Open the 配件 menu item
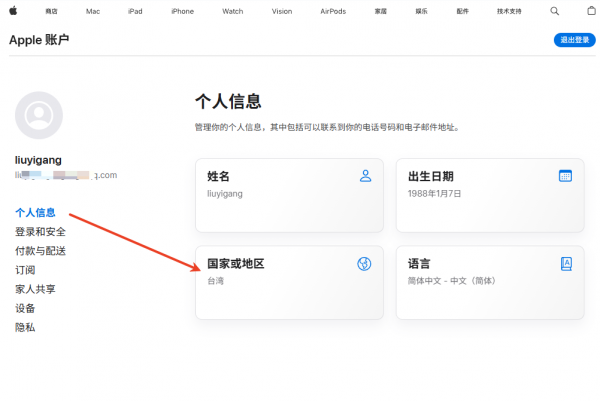This screenshot has height=401, width=600. tap(463, 11)
